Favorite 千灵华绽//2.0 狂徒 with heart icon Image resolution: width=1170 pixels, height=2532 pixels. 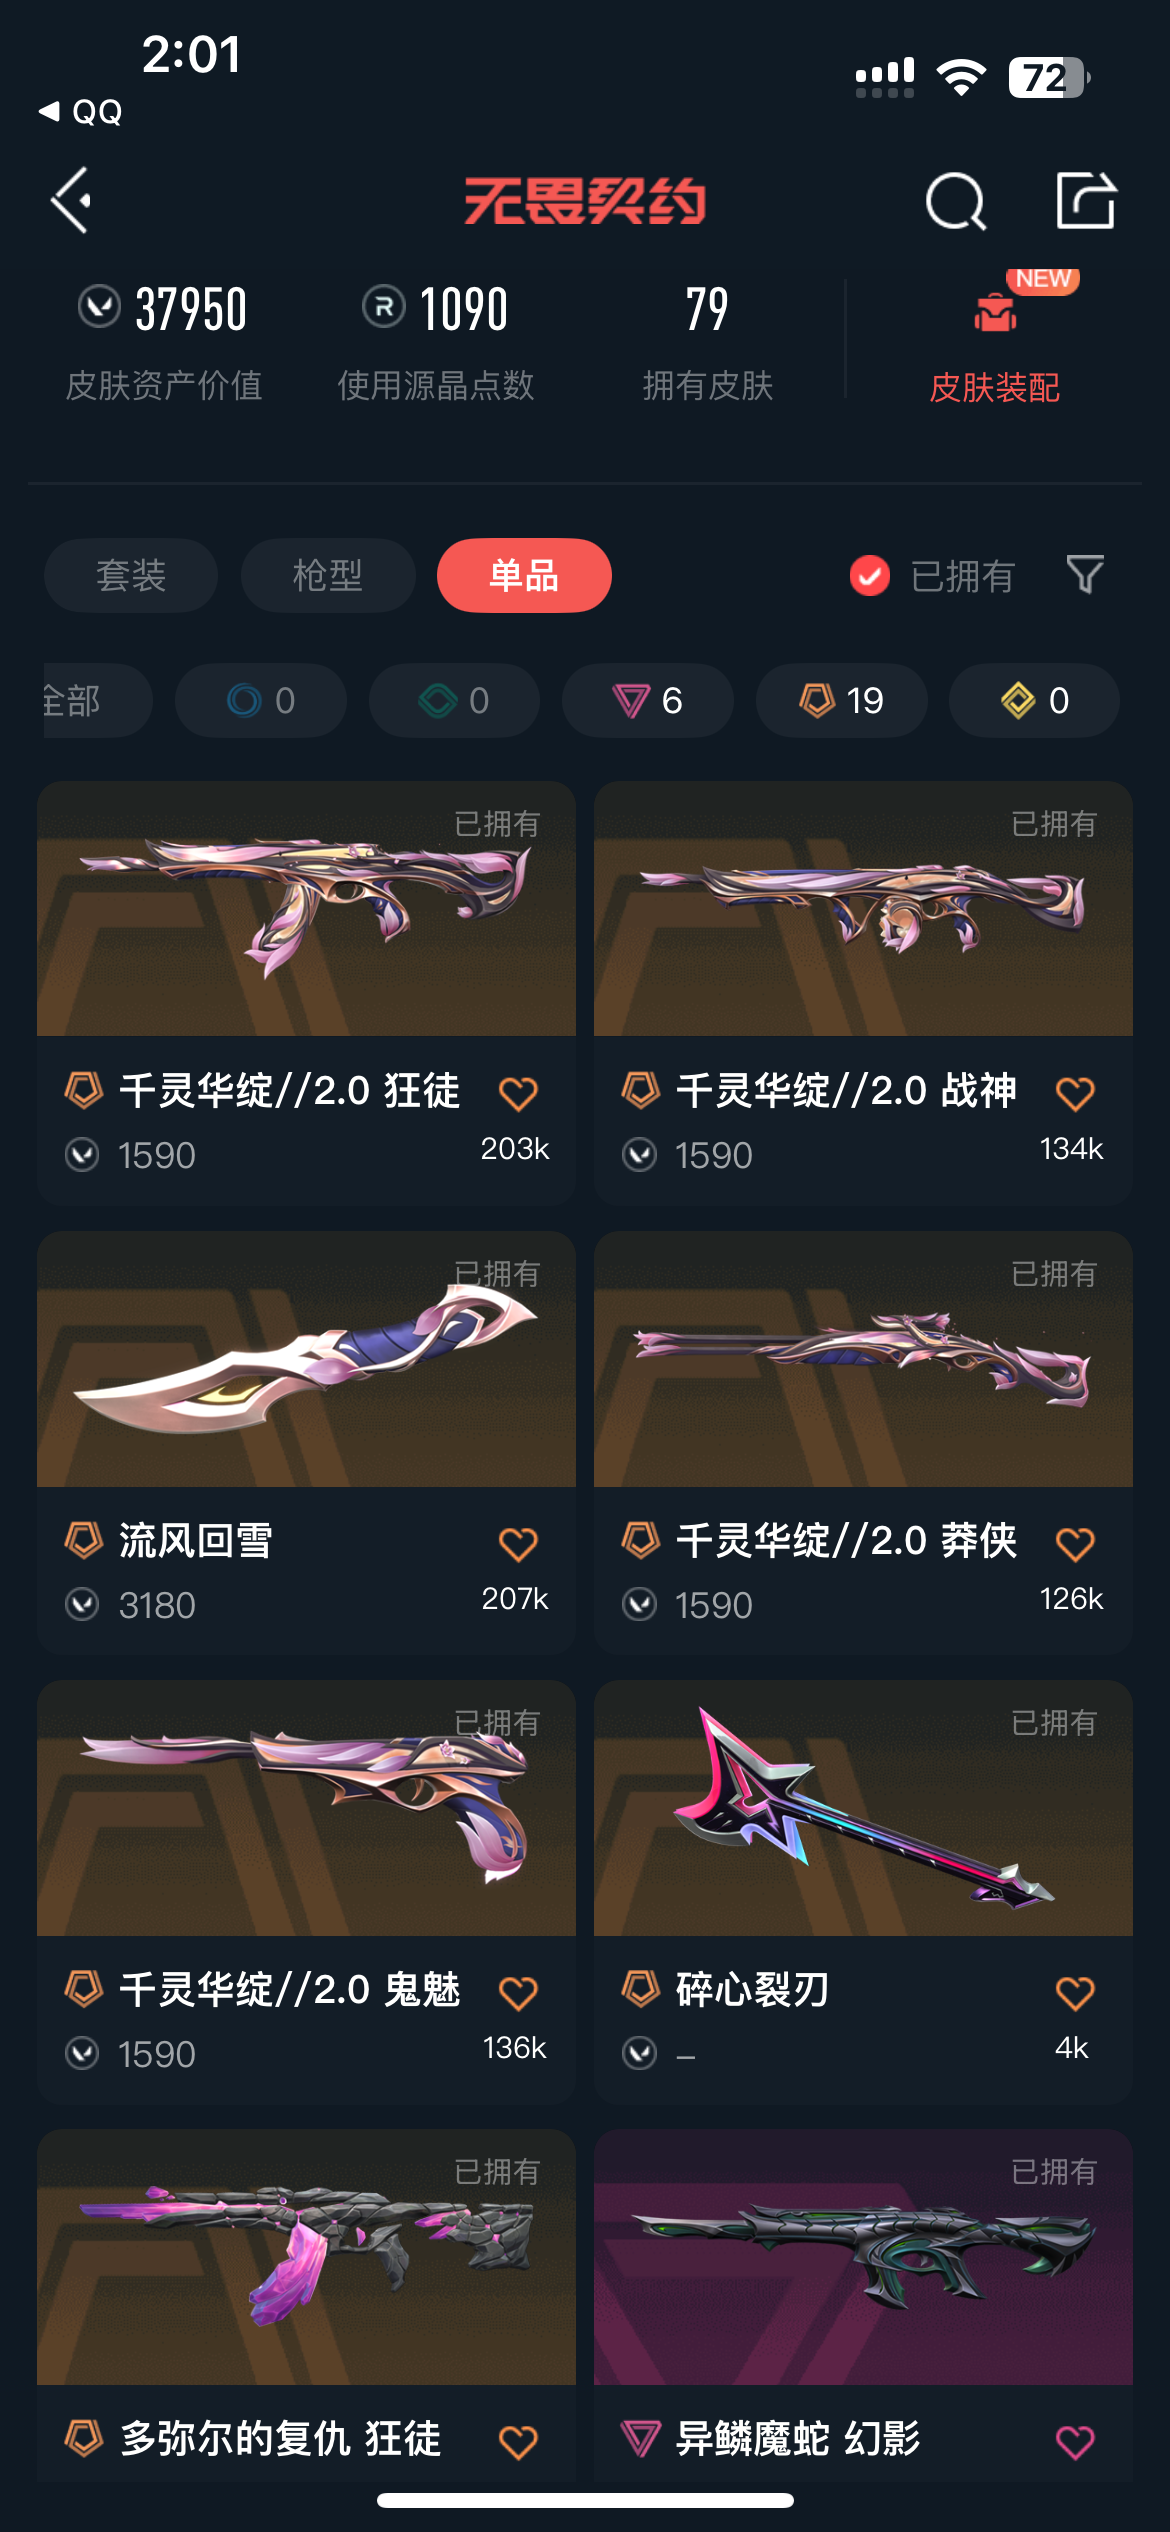[518, 1093]
